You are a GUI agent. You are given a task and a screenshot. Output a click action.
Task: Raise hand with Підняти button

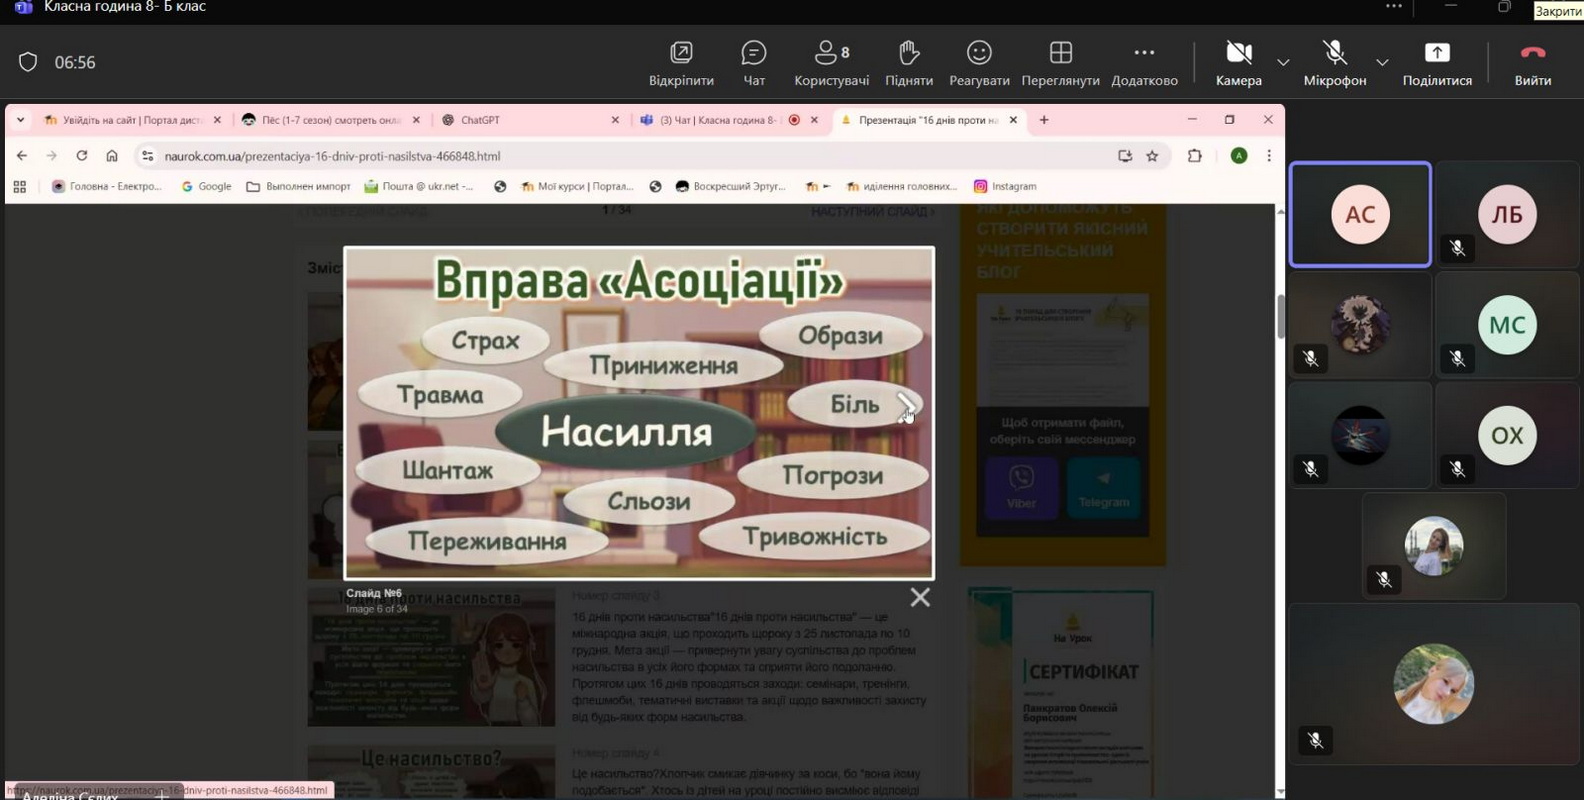[908, 63]
